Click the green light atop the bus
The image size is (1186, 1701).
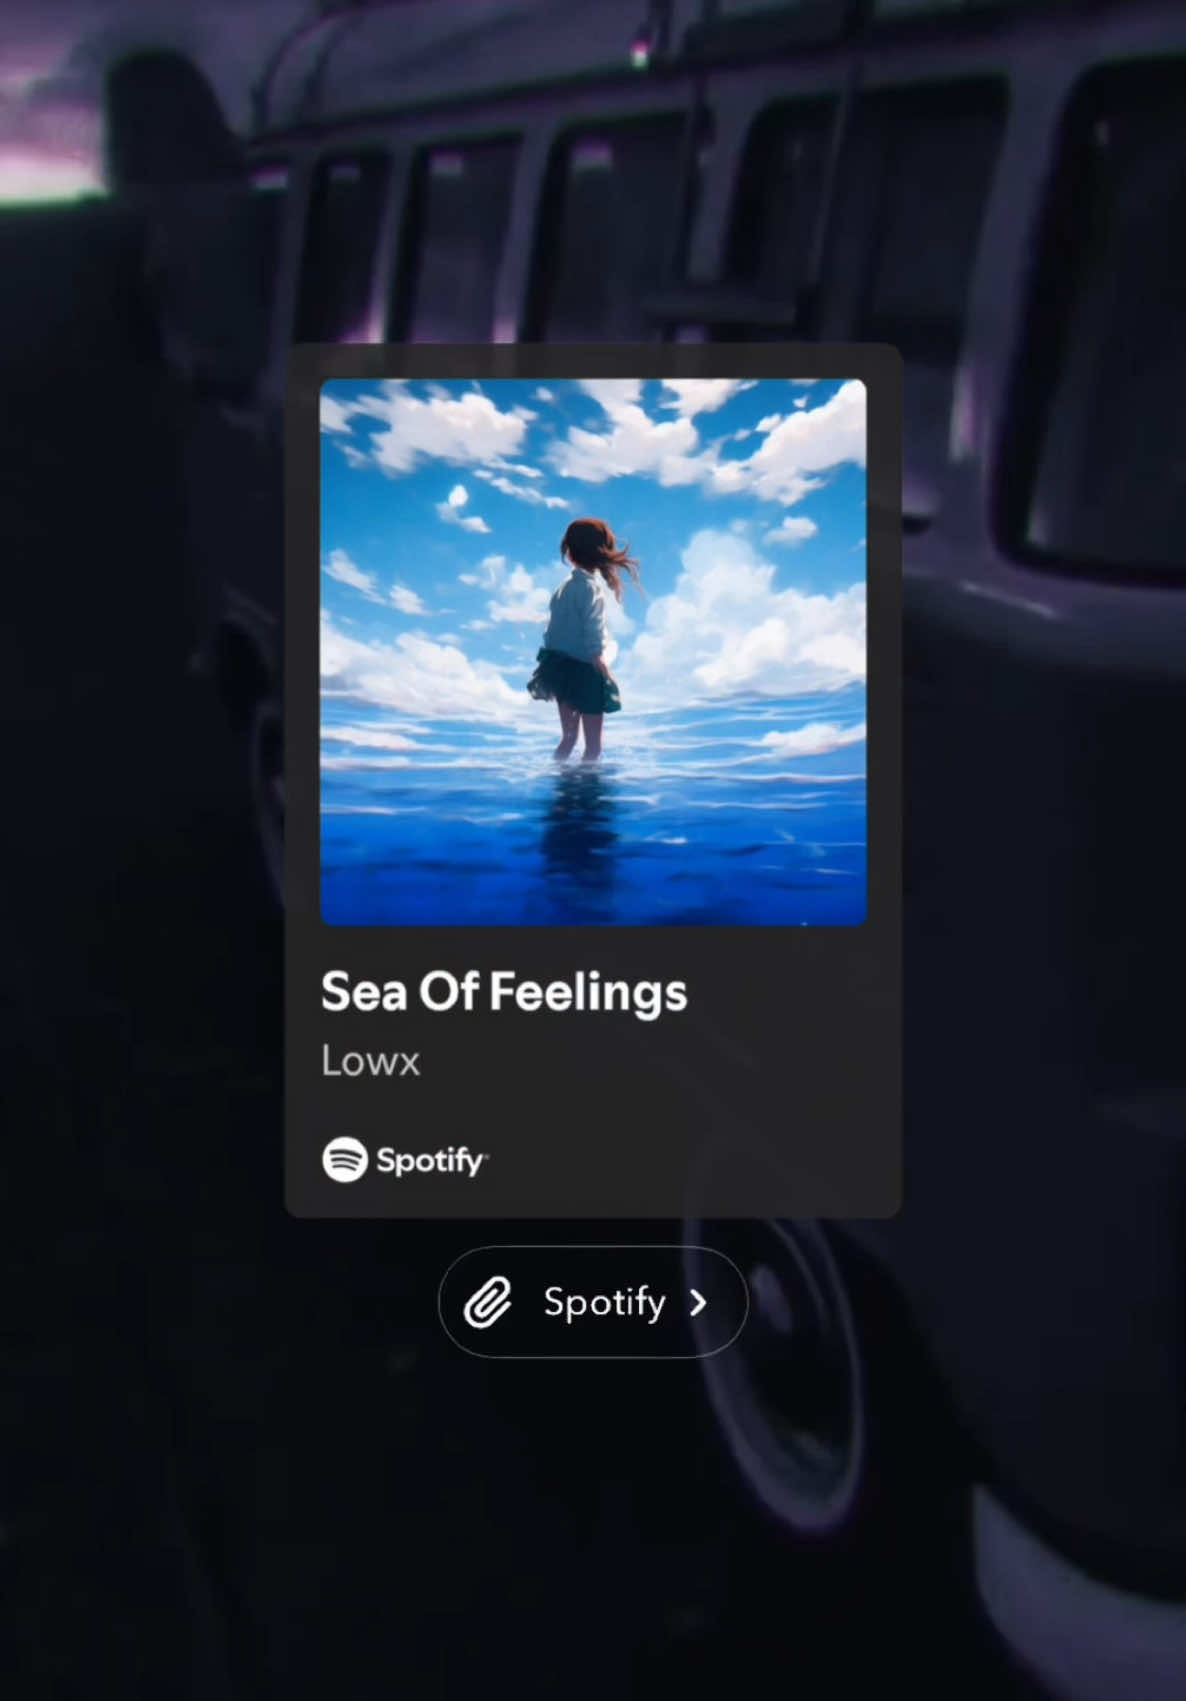pos(640,56)
